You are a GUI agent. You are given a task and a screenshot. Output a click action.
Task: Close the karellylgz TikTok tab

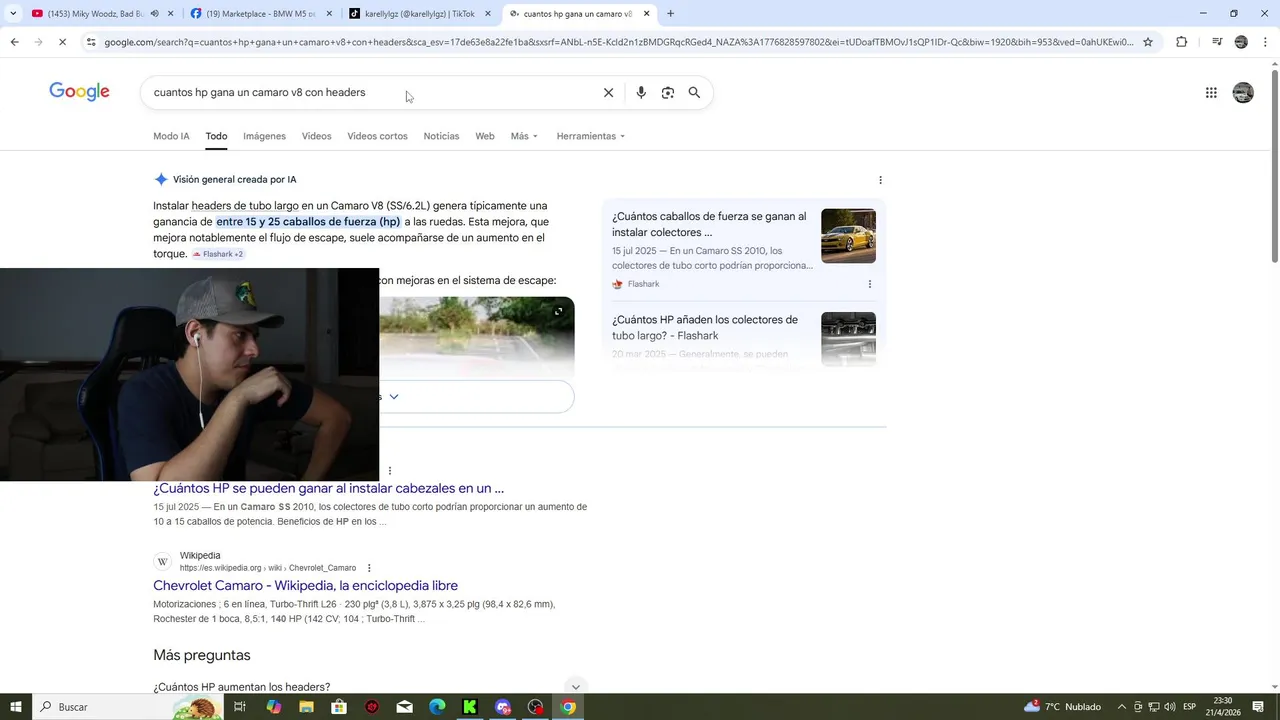coord(488,14)
